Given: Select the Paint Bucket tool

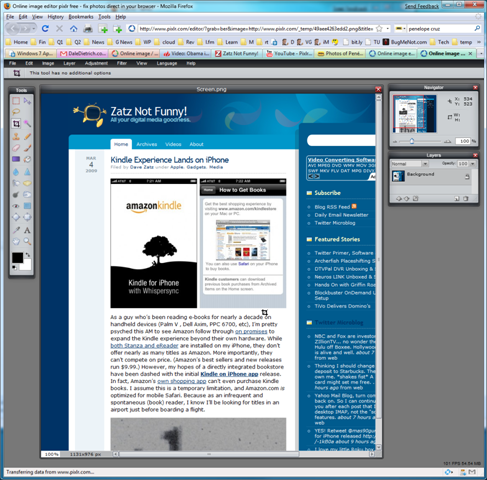Looking at the screenshot, I should coord(27,159).
